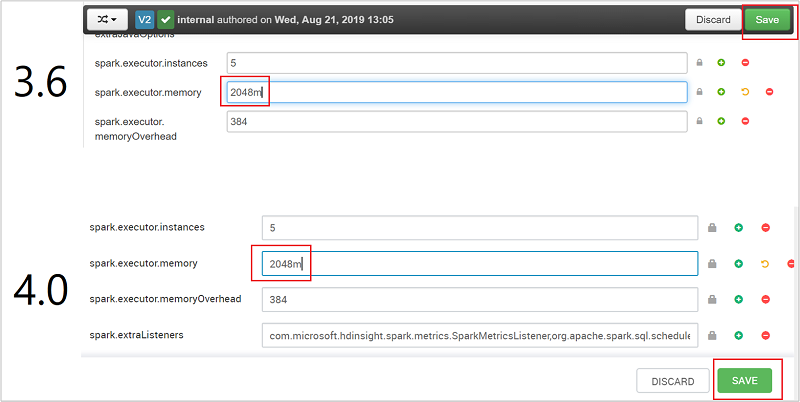
Task: Click Discard in the 3.6 header bar
Action: 713,20
